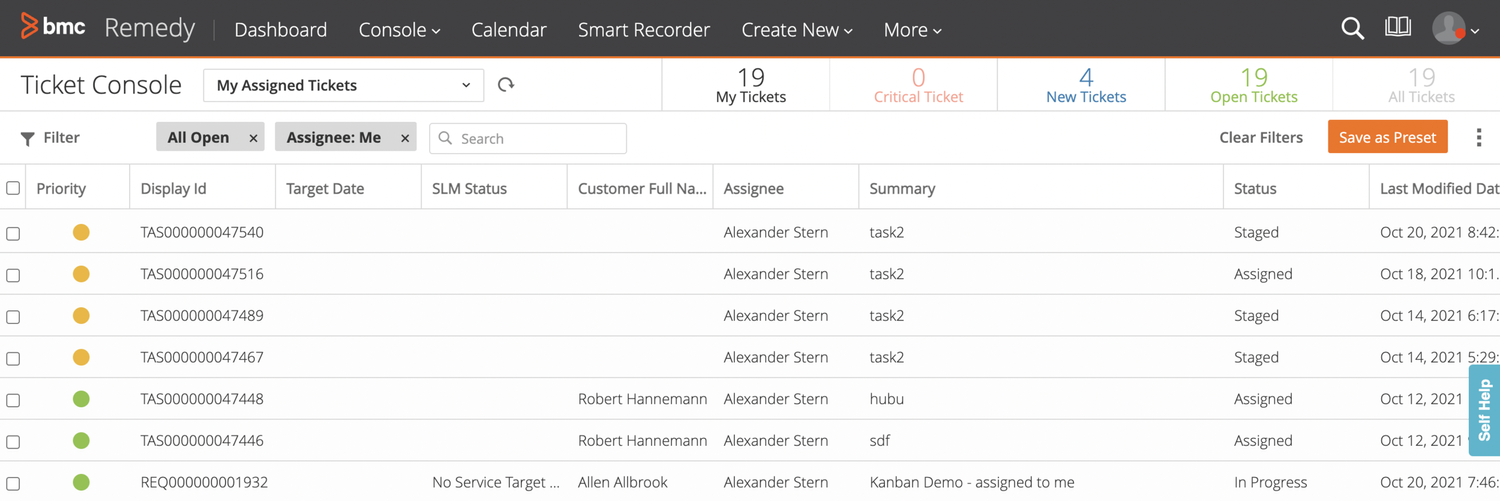Expand the My Assigned Tickets dropdown
1500x501 pixels.
coord(343,85)
